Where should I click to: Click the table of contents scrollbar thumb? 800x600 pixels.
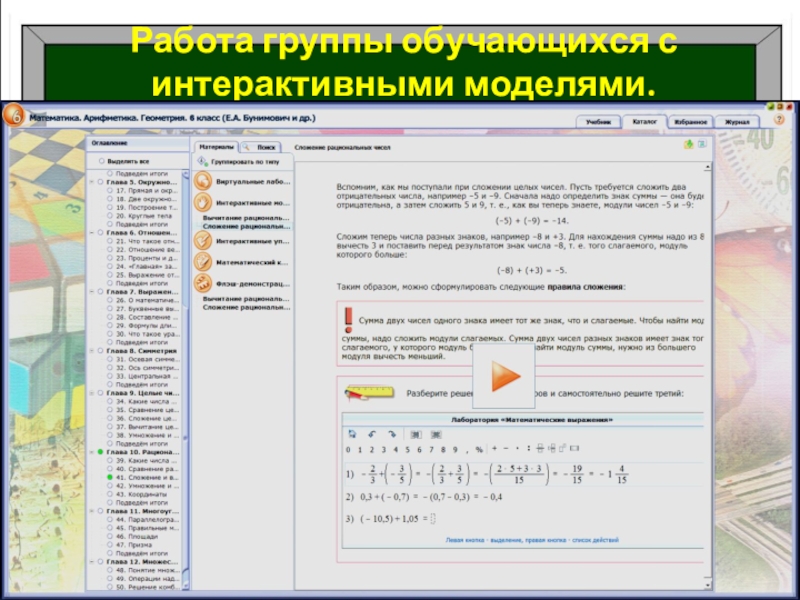186,439
